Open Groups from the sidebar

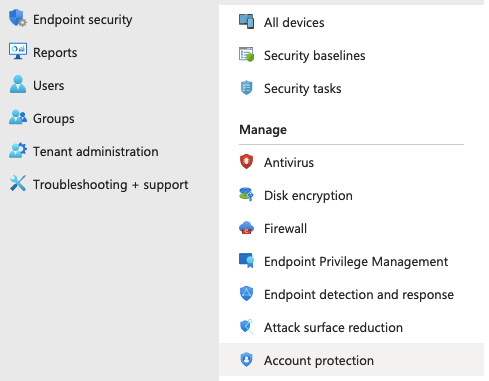point(54,119)
